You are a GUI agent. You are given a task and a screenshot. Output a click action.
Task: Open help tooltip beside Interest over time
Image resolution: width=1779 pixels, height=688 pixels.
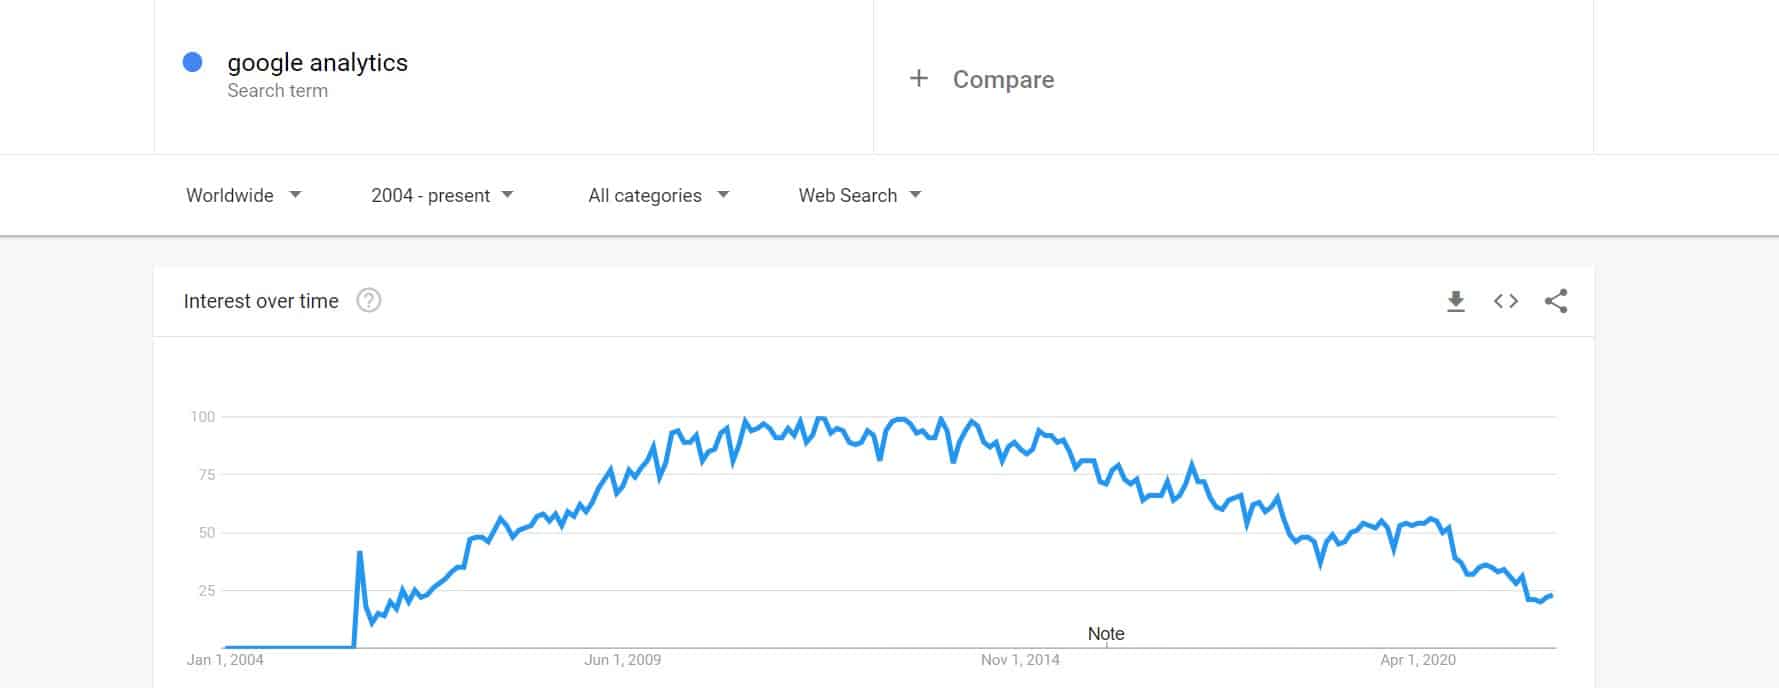point(369,301)
